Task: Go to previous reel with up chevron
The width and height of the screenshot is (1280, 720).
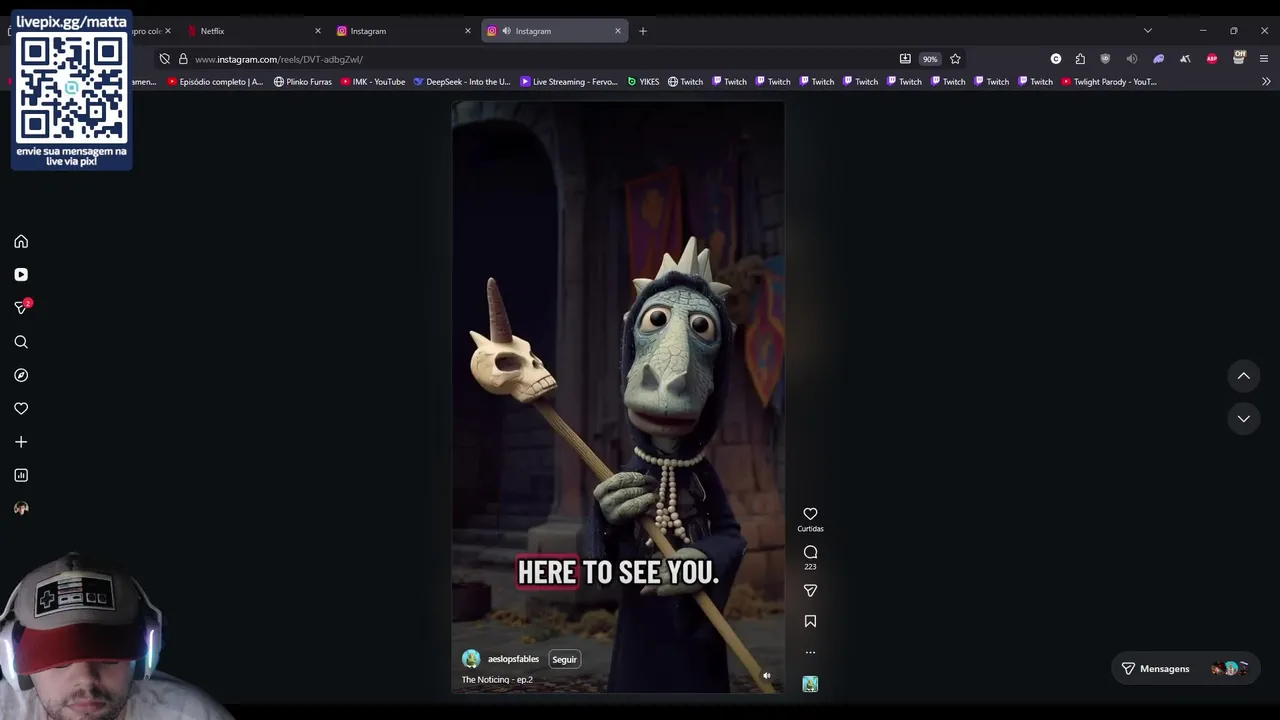Action: pos(1244,376)
